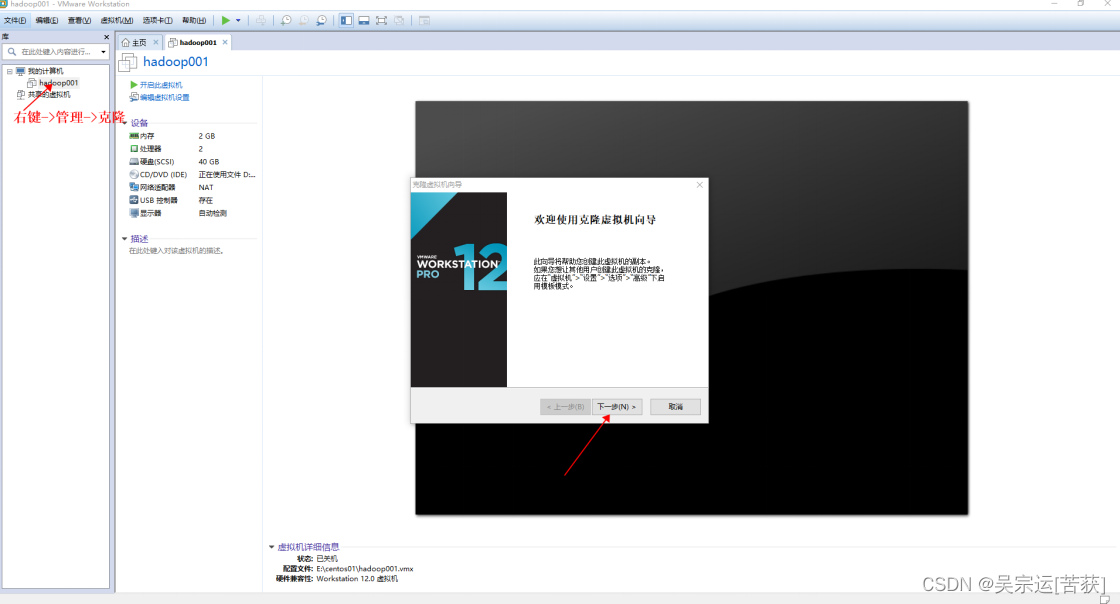Open the snapshot manager toolbar icon
This screenshot has height=604, width=1120.
tap(321, 21)
